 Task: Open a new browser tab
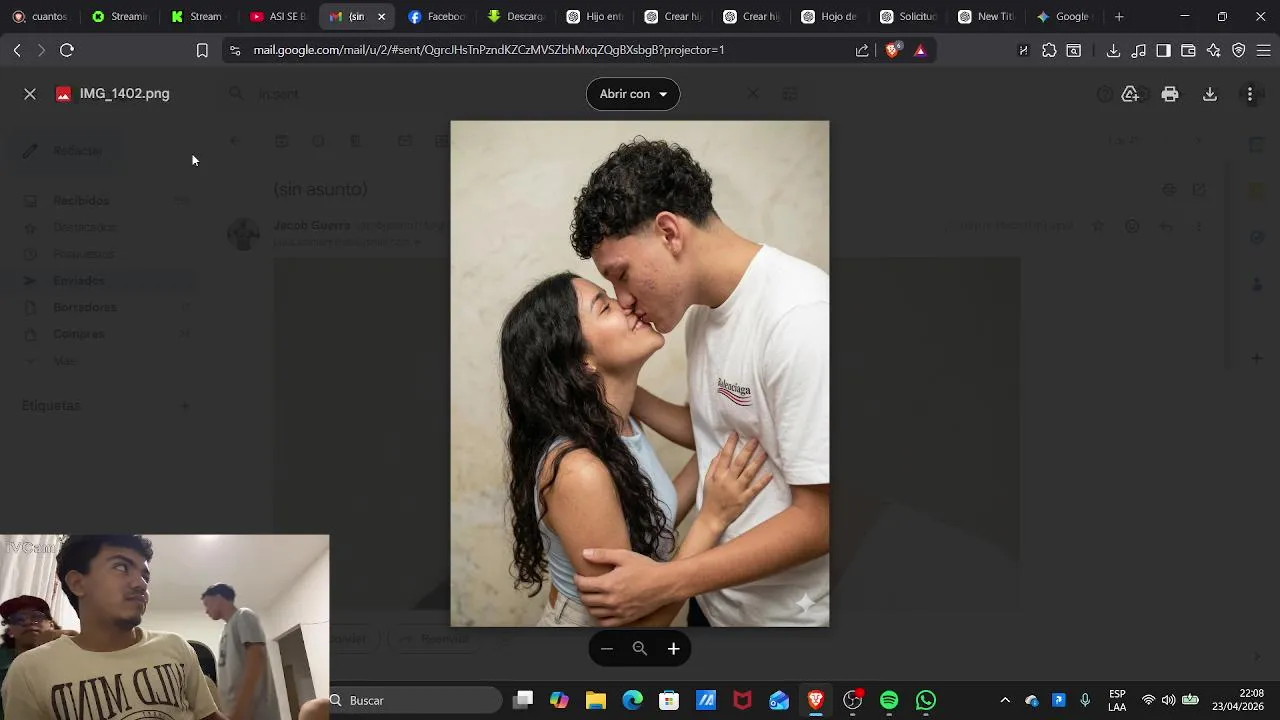(x=1119, y=16)
